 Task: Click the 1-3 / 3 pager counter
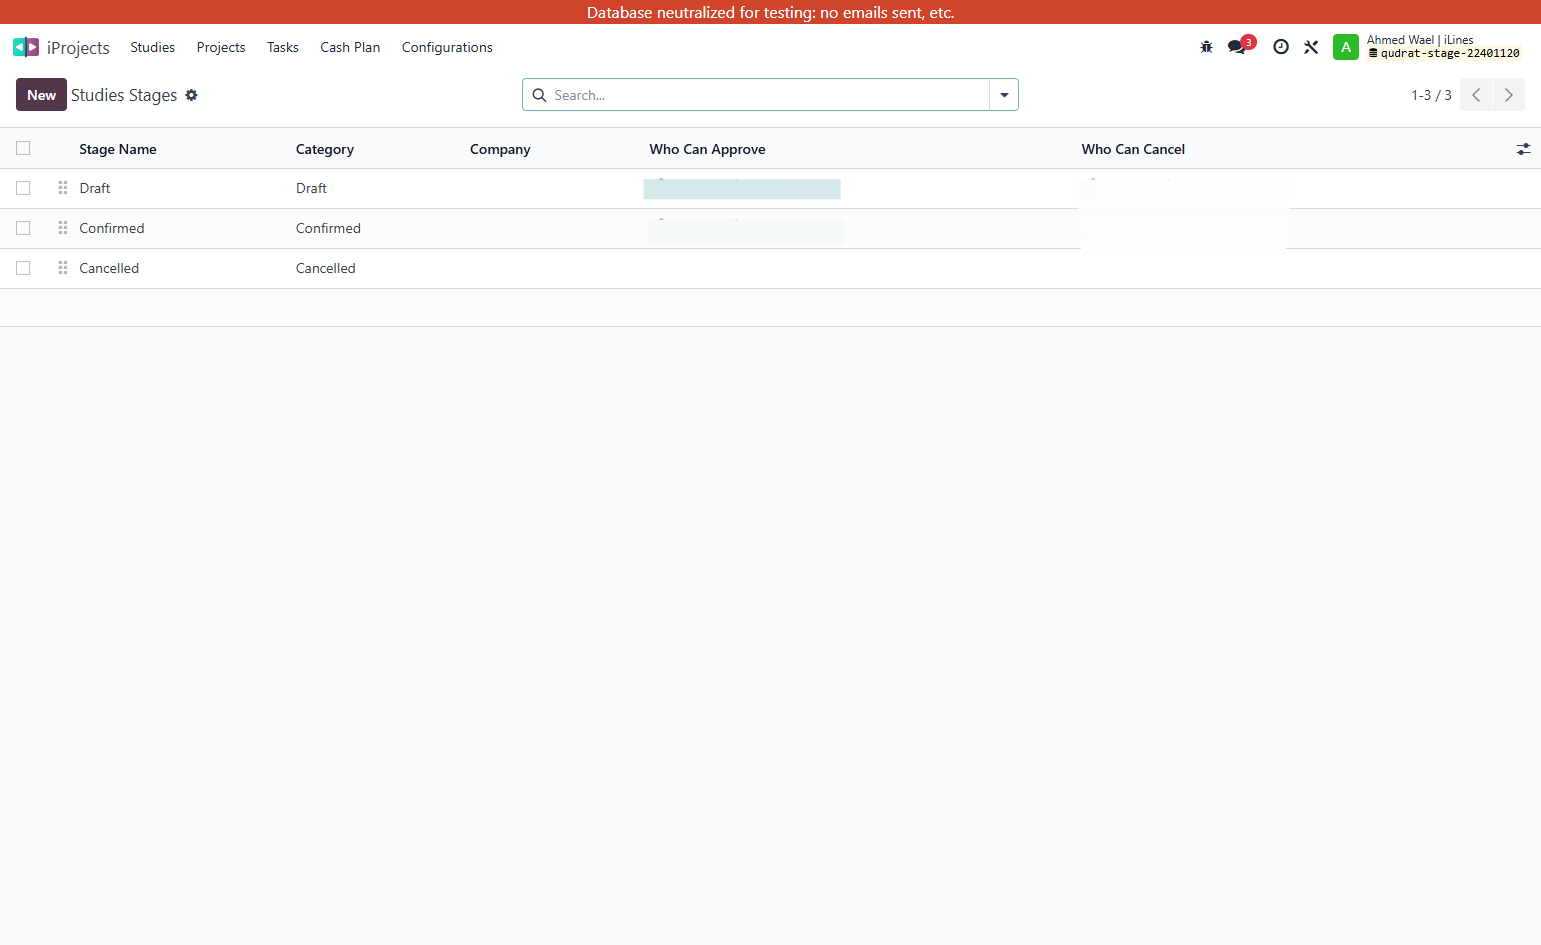1431,95
